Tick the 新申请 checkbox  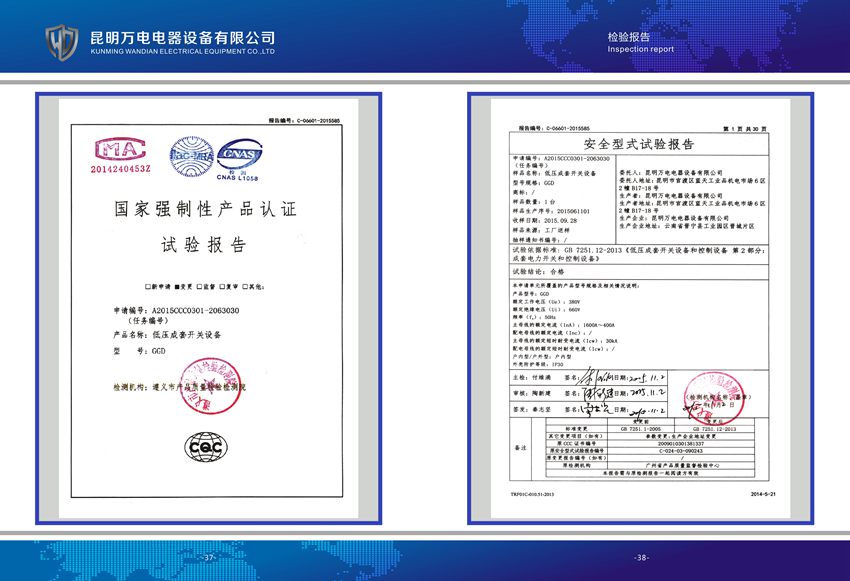point(149,287)
